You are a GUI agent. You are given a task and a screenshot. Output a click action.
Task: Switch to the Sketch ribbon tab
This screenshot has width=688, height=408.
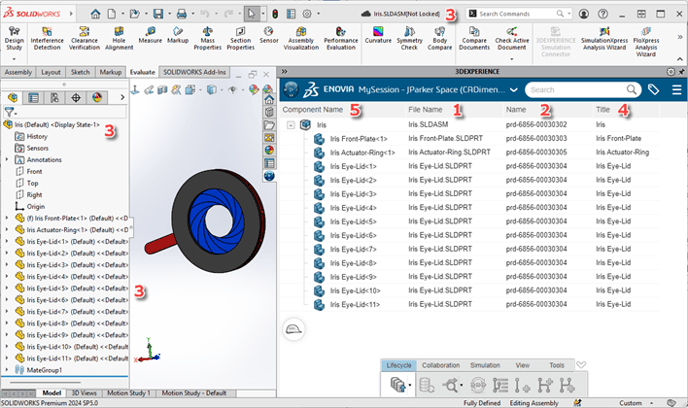coord(80,72)
